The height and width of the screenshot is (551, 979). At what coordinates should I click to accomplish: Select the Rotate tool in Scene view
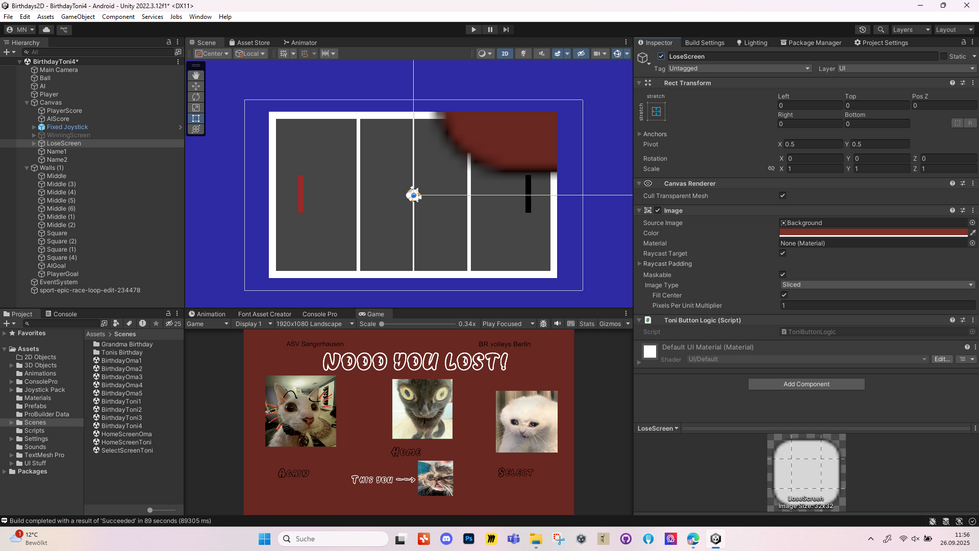click(x=196, y=97)
